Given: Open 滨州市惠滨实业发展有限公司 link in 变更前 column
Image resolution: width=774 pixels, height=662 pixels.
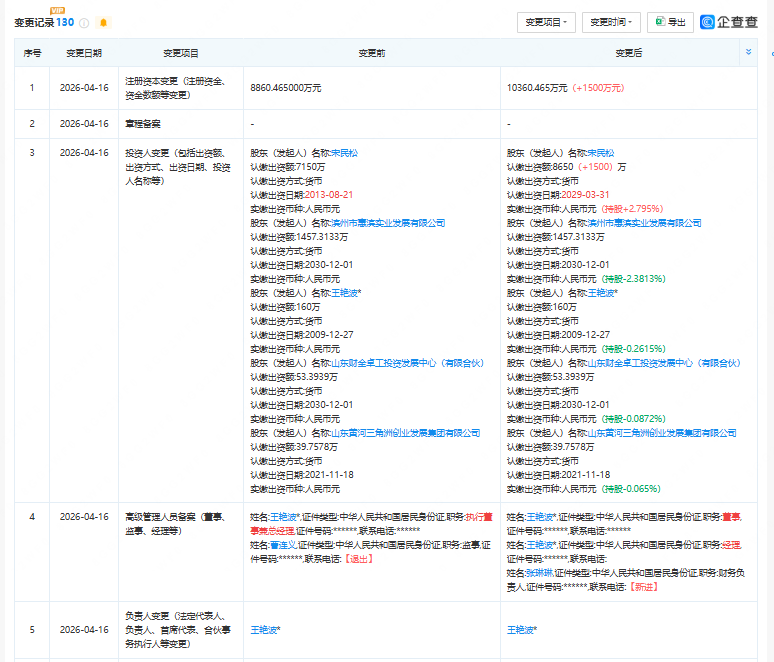Looking at the screenshot, I should coord(387,223).
